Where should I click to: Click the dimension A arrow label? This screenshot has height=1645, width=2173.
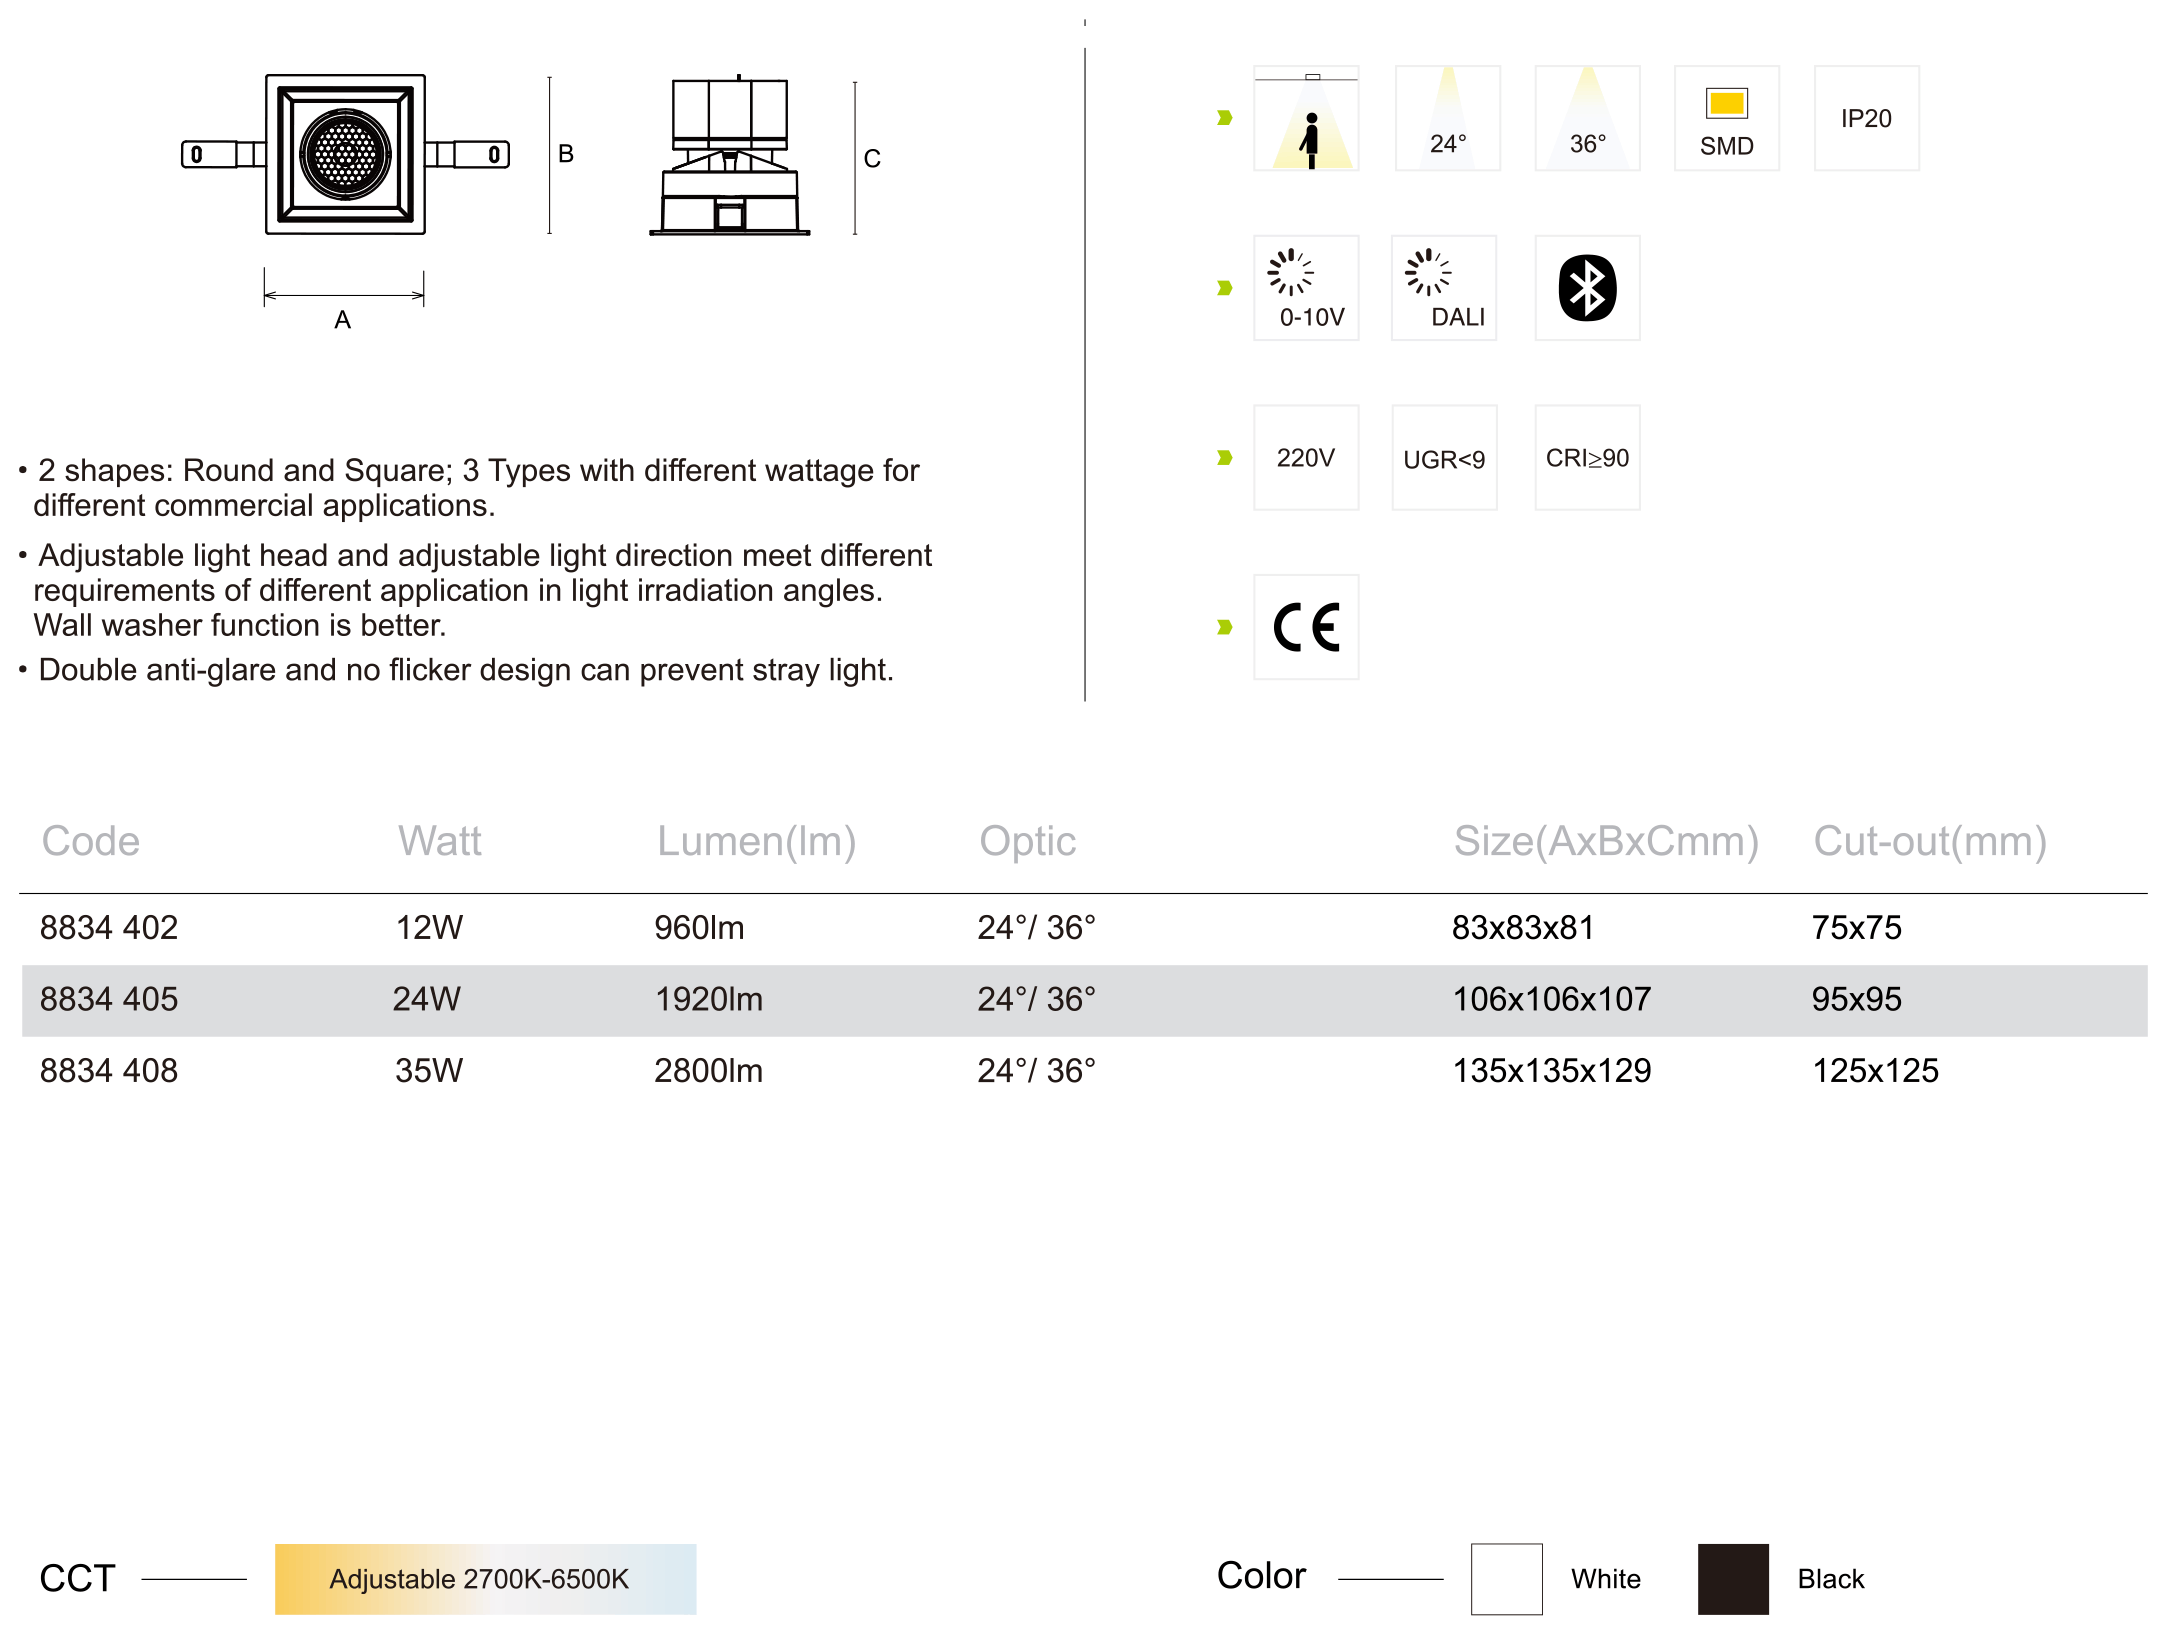(x=343, y=320)
